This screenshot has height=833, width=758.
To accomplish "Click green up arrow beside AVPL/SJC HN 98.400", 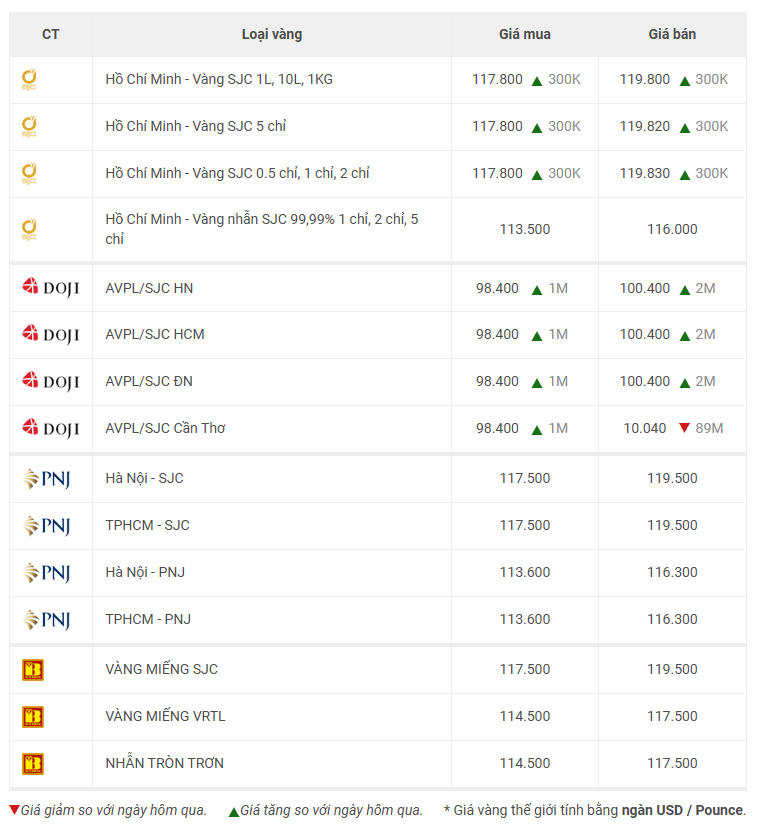I will click(536, 290).
